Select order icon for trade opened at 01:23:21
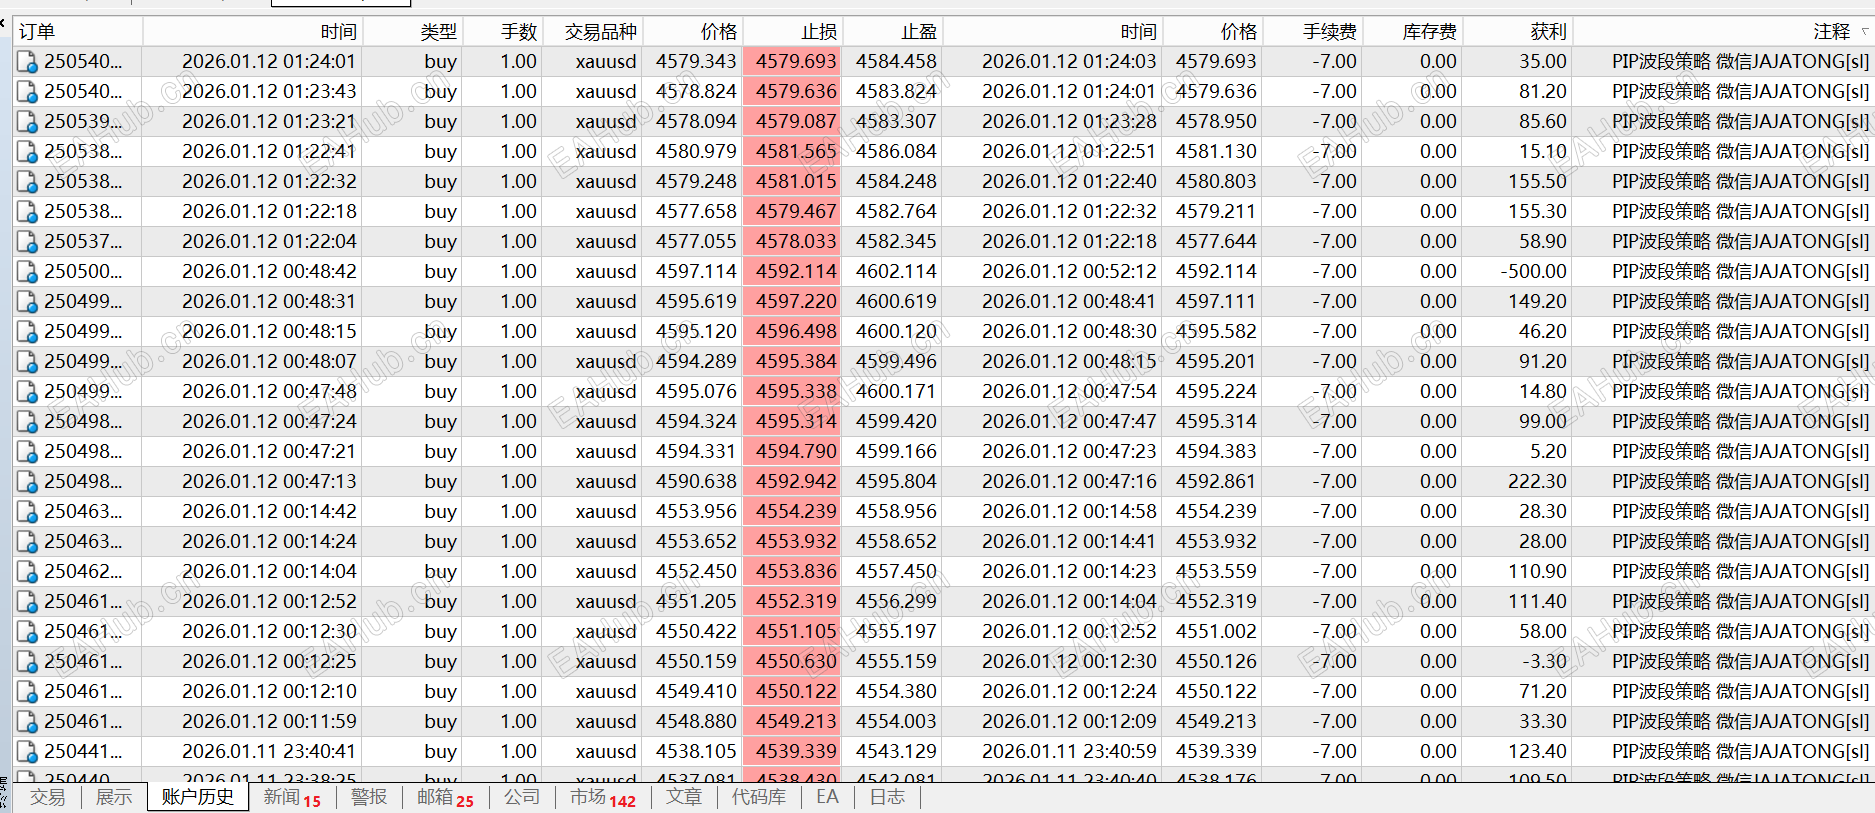The image size is (1875, 813). coord(27,122)
